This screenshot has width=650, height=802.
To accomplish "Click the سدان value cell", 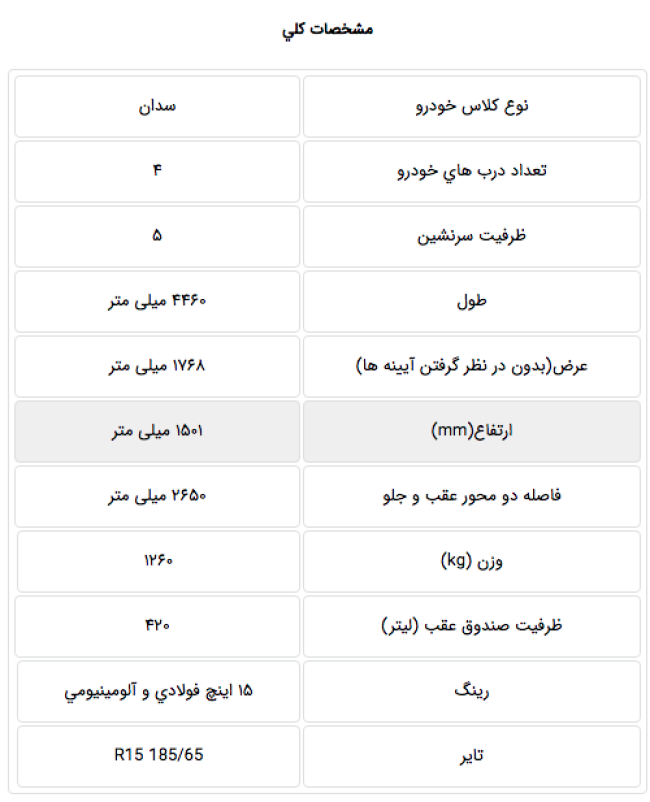I will (x=158, y=106).
